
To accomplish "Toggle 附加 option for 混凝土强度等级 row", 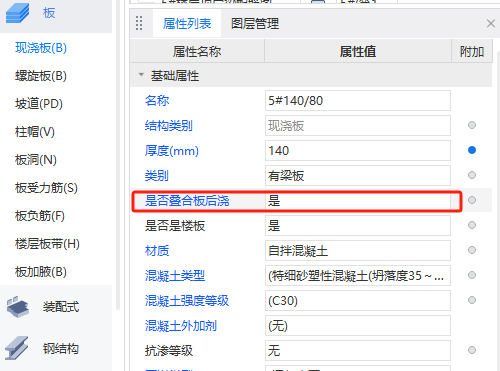I will (x=472, y=300).
